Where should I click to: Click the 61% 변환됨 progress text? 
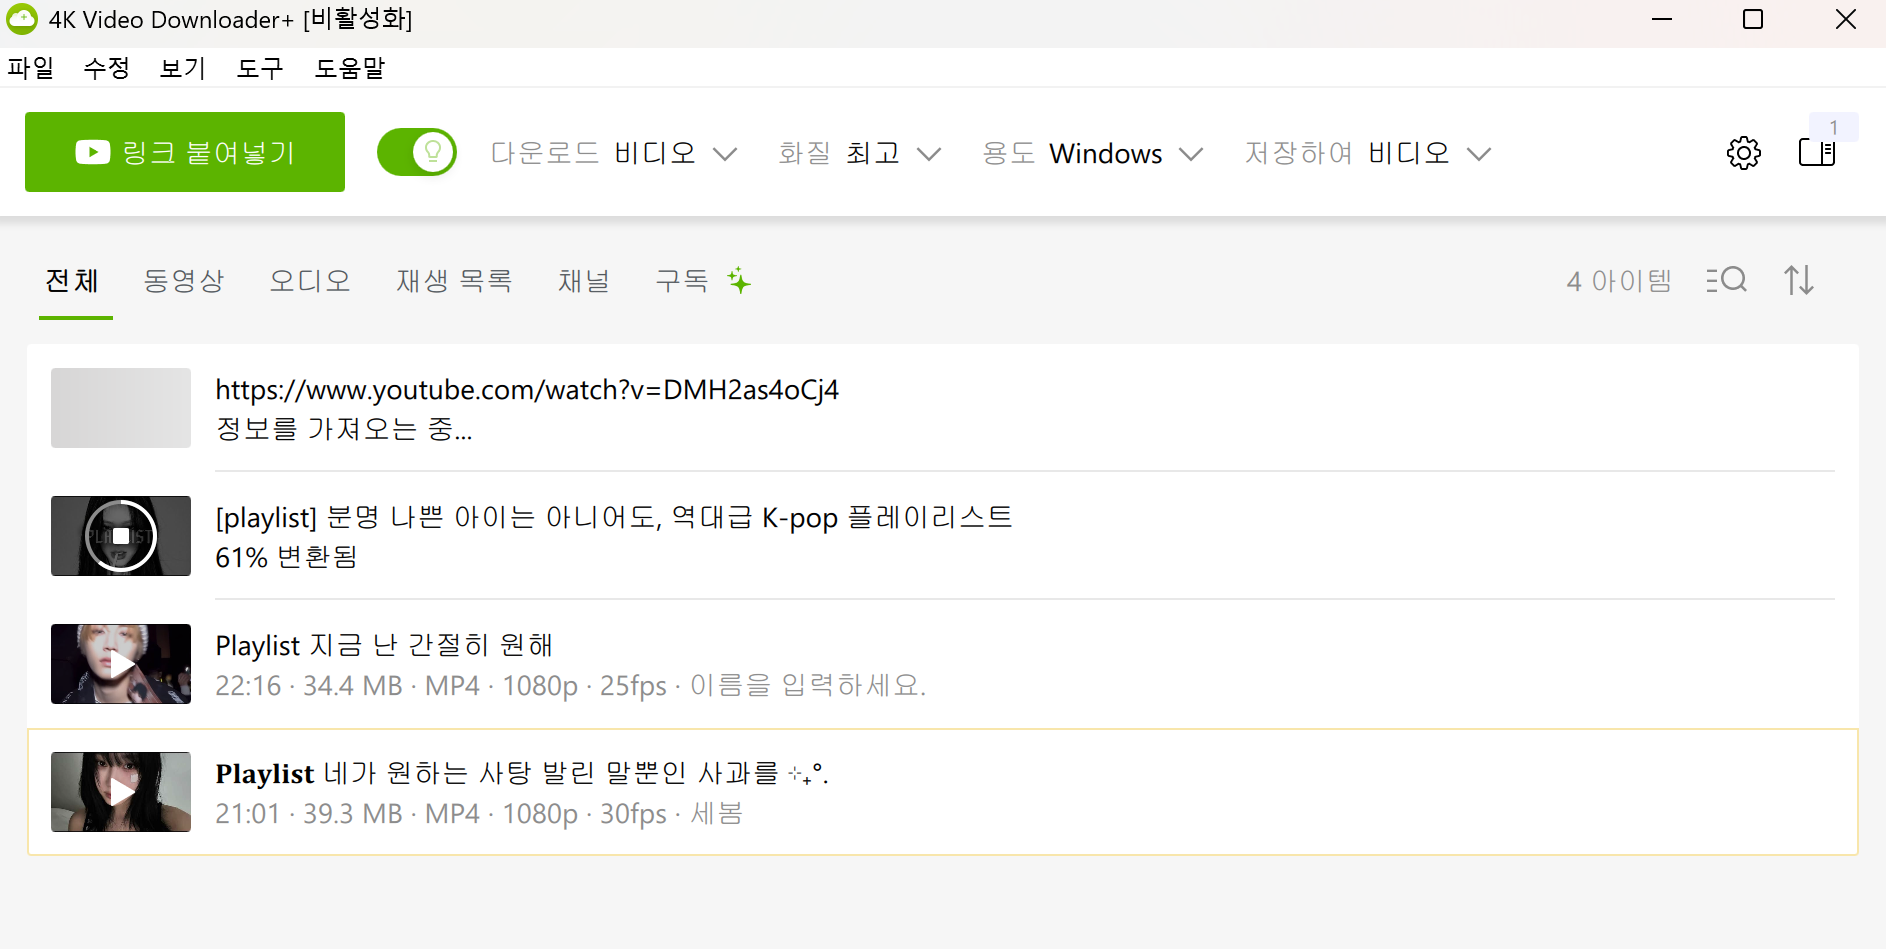(287, 557)
